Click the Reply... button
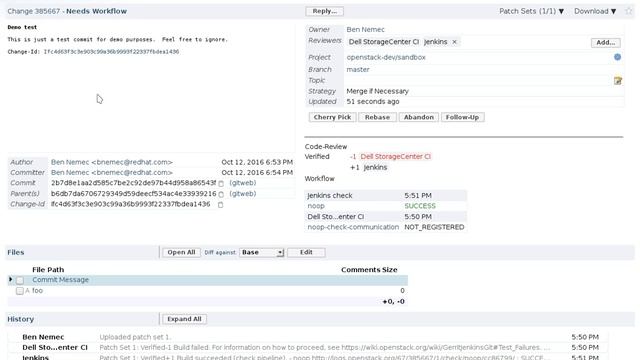 click(324, 11)
